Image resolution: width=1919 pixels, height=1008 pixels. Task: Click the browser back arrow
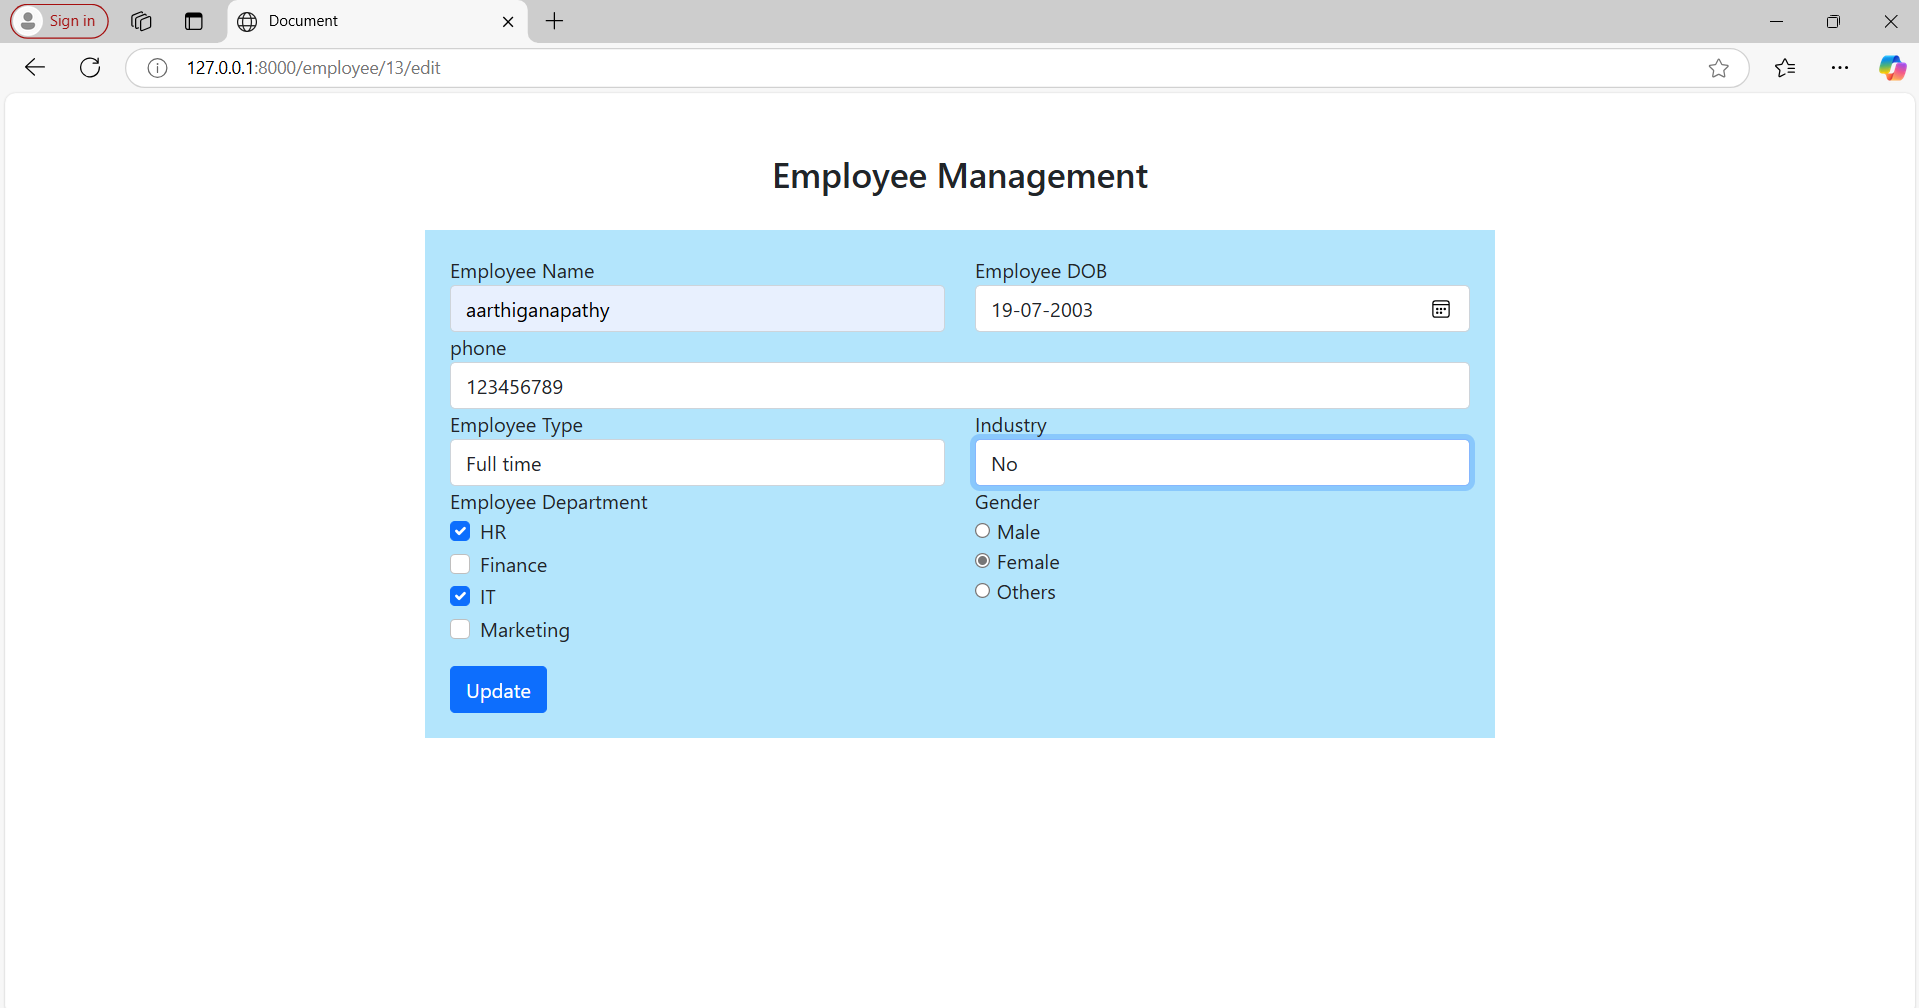coord(35,67)
